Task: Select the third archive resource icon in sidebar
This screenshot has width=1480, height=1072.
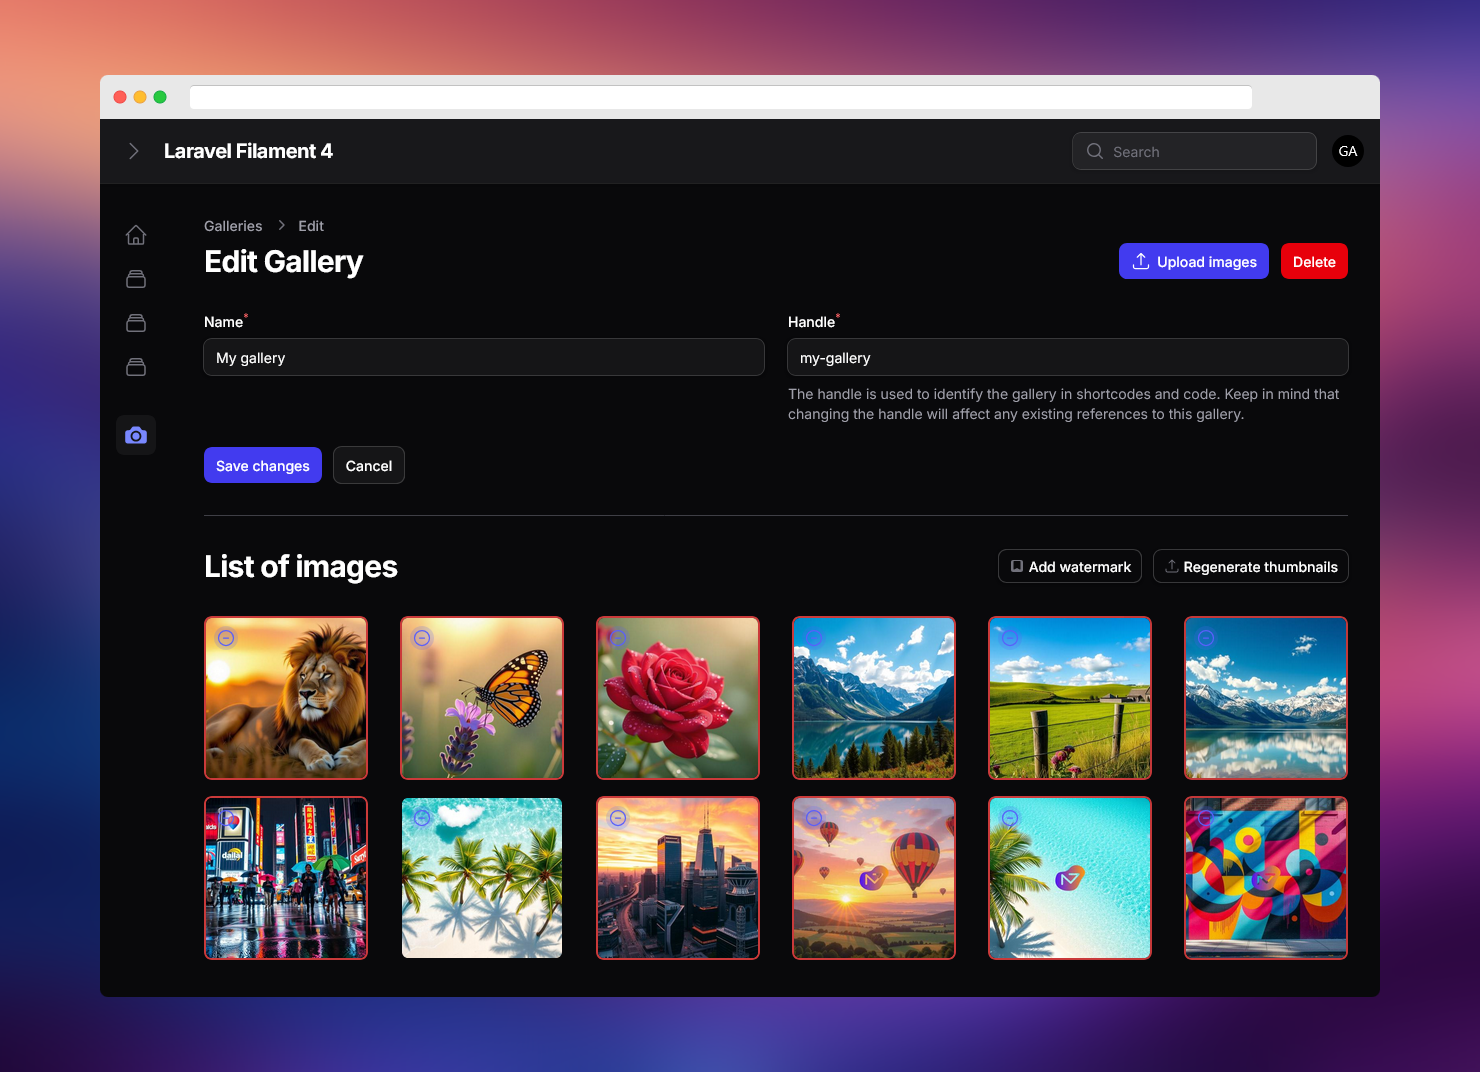Action: click(x=136, y=366)
